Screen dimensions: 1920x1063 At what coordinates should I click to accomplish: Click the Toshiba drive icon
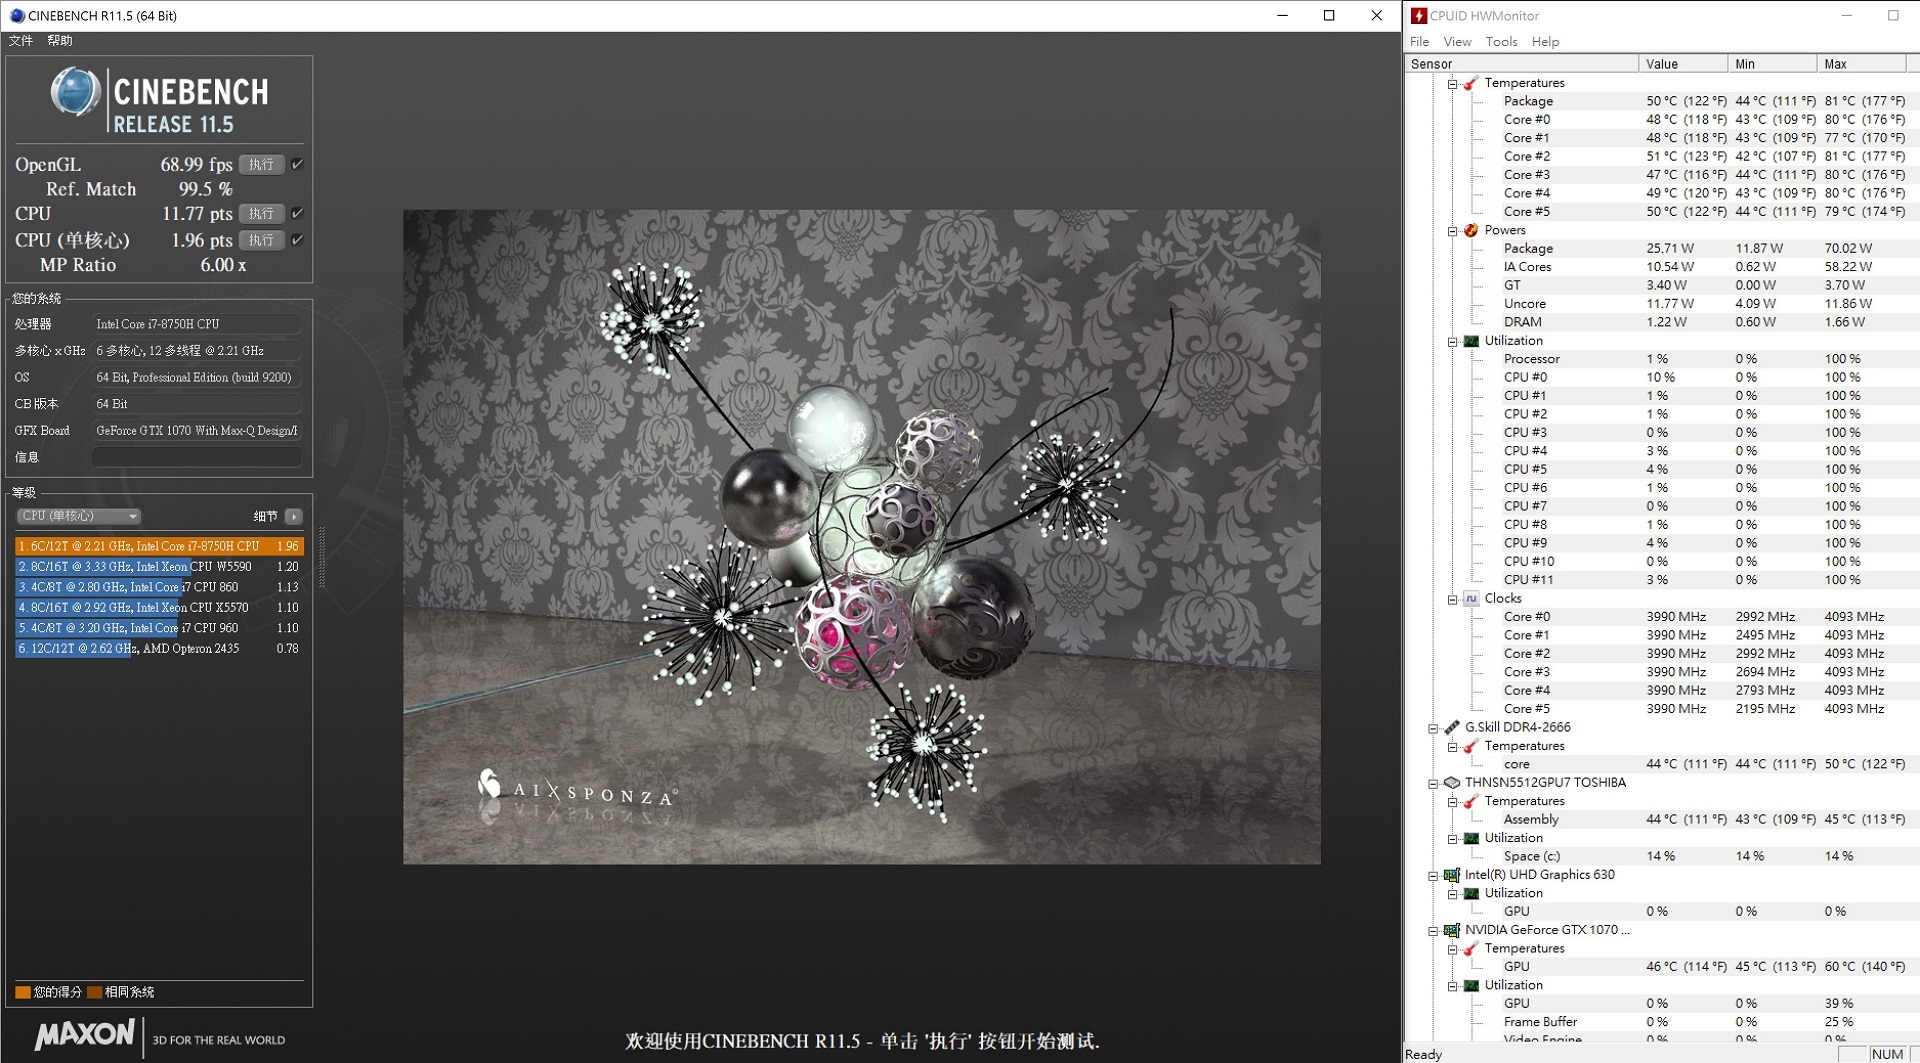tap(1452, 783)
